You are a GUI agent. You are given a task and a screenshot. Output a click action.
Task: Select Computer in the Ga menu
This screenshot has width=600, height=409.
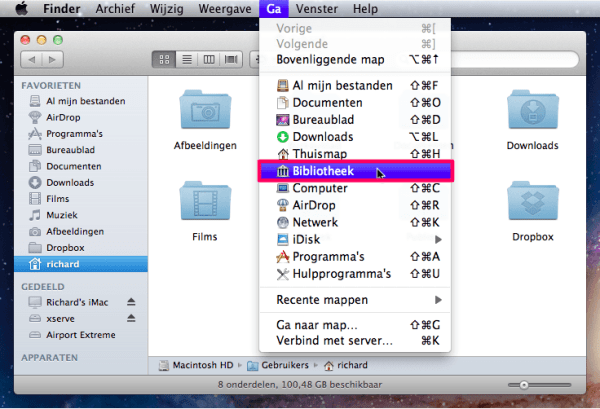coord(355,188)
